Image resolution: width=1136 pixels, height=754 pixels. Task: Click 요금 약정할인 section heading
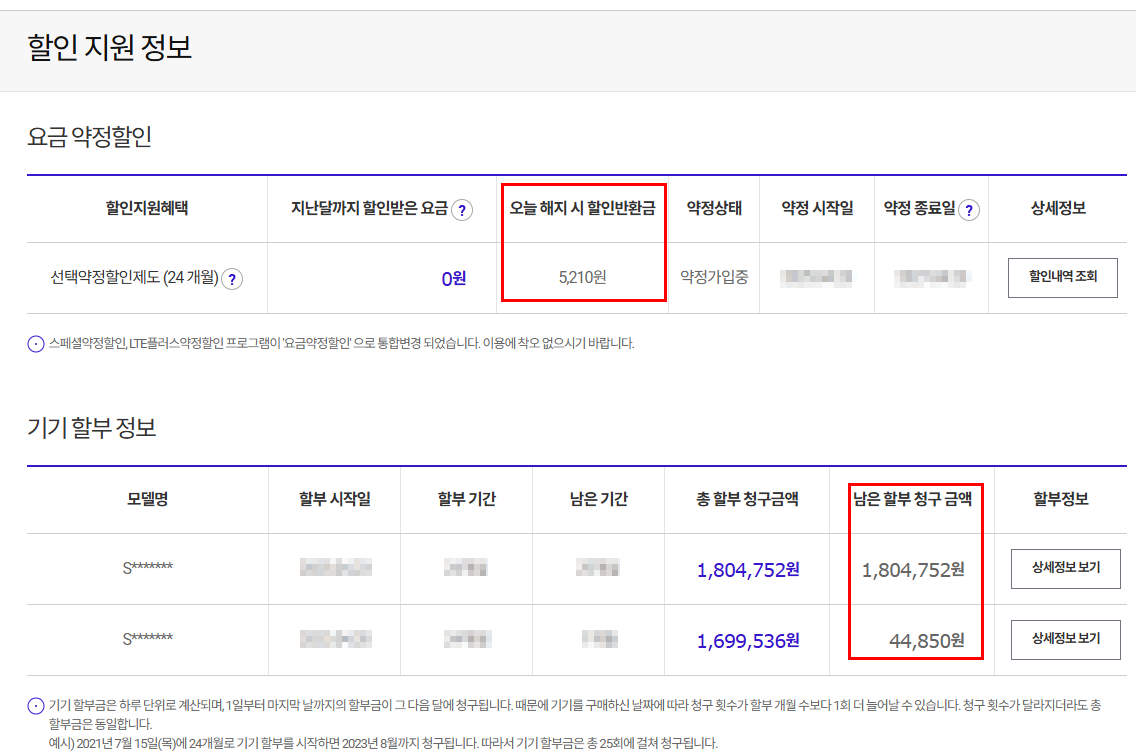click(x=89, y=137)
